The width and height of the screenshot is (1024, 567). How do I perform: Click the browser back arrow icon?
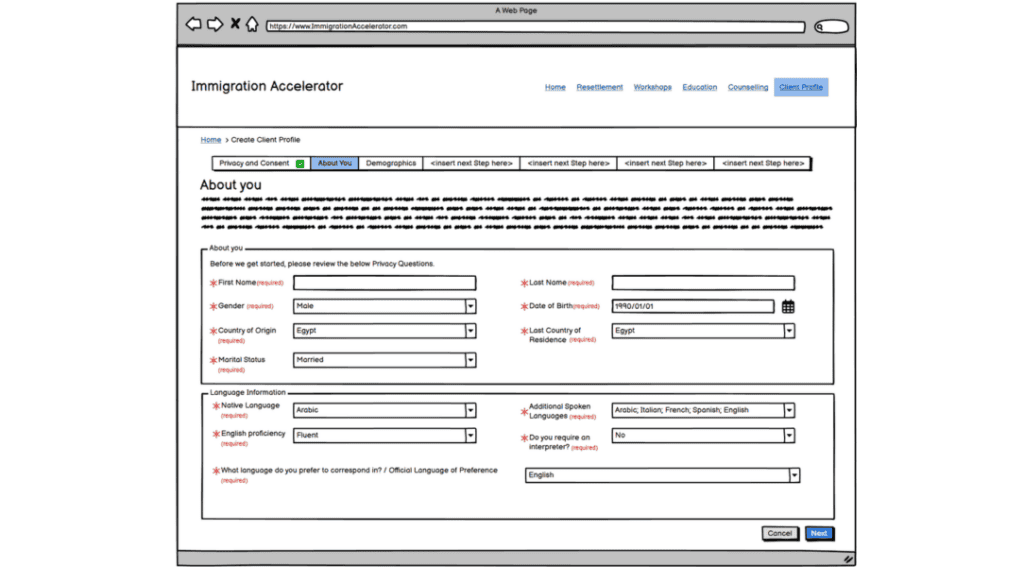tap(193, 25)
